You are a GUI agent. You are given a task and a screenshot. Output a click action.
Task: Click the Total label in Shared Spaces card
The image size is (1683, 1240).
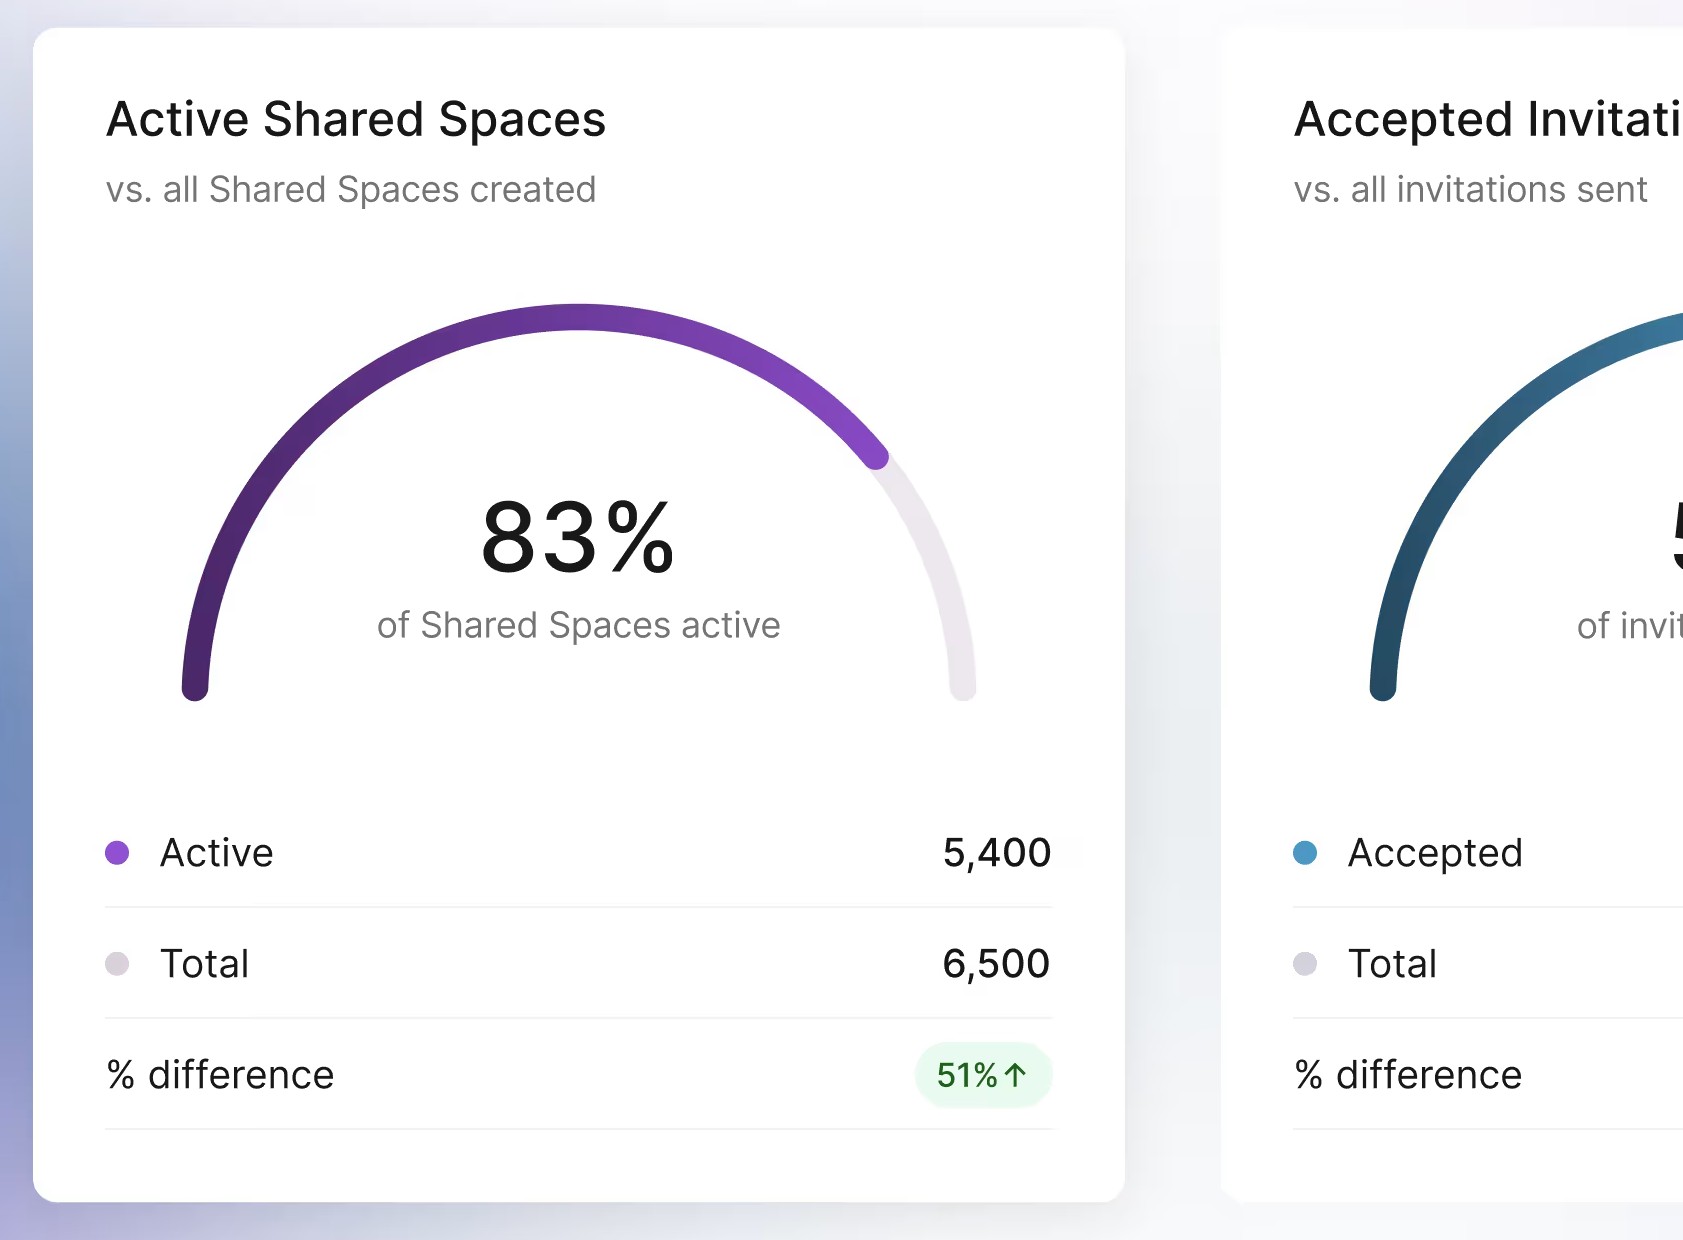click(205, 964)
